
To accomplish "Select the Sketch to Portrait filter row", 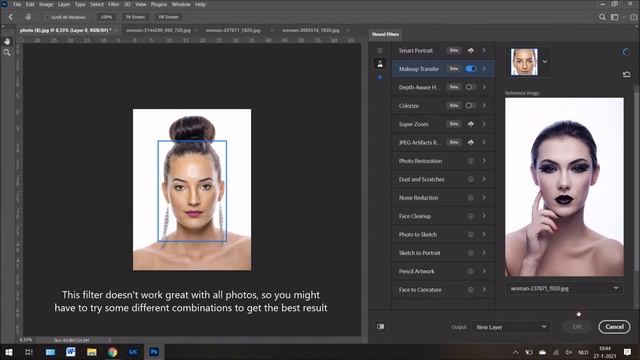I will pyautogui.click(x=444, y=253).
